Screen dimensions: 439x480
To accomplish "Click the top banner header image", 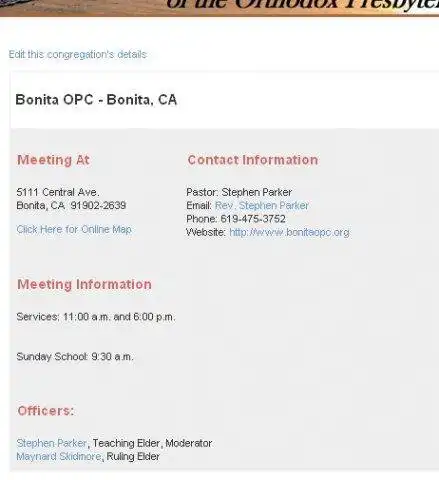I will [x=219, y=8].
